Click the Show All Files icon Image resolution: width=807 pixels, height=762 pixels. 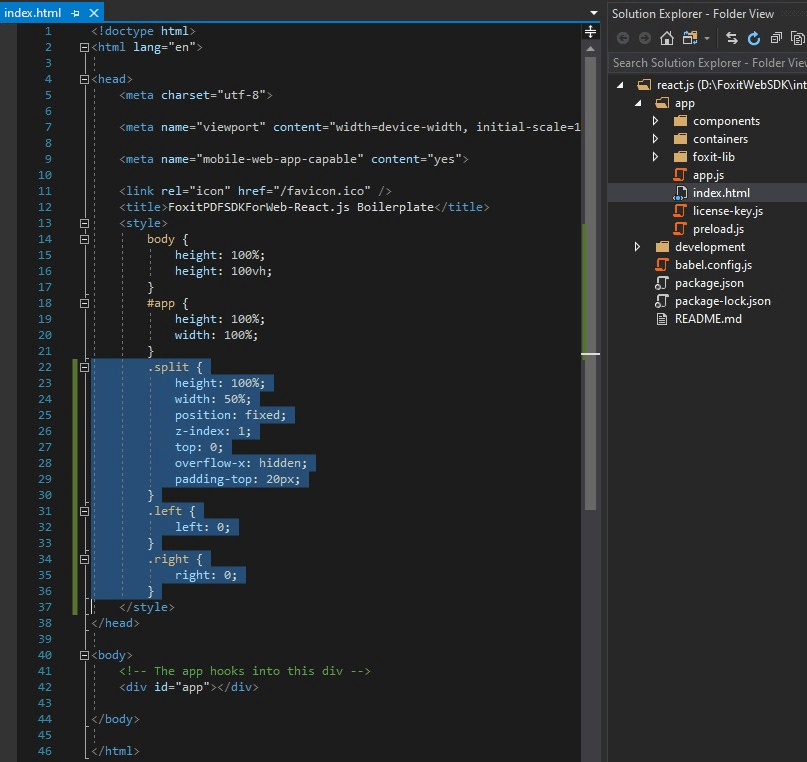coord(797,38)
